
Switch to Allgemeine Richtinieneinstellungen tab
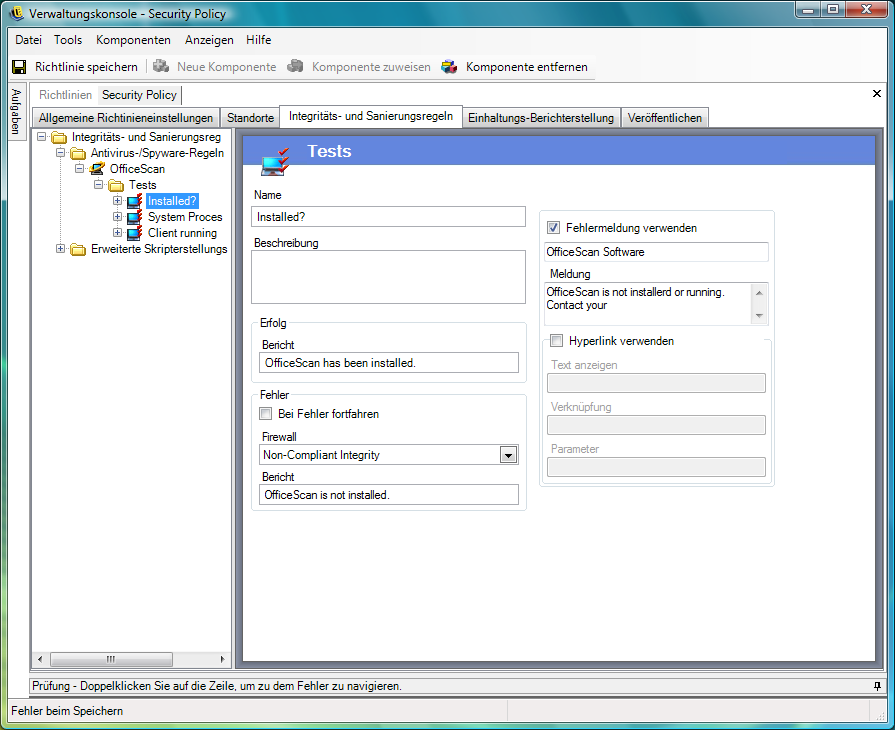126,118
